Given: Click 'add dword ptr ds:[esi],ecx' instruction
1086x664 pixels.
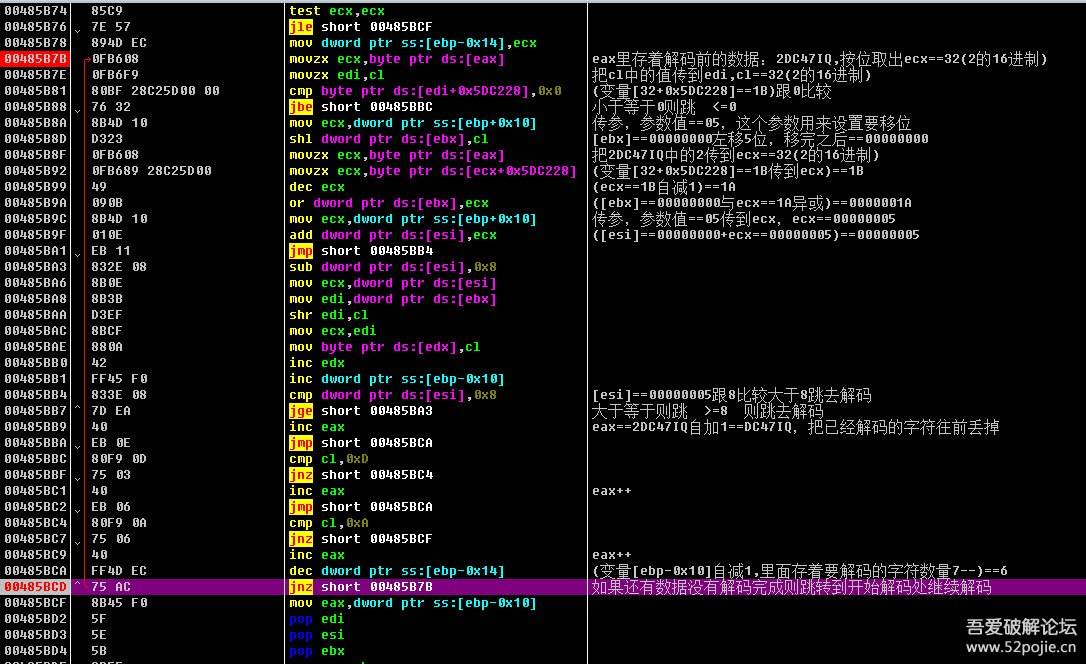Looking at the screenshot, I should coord(393,235).
